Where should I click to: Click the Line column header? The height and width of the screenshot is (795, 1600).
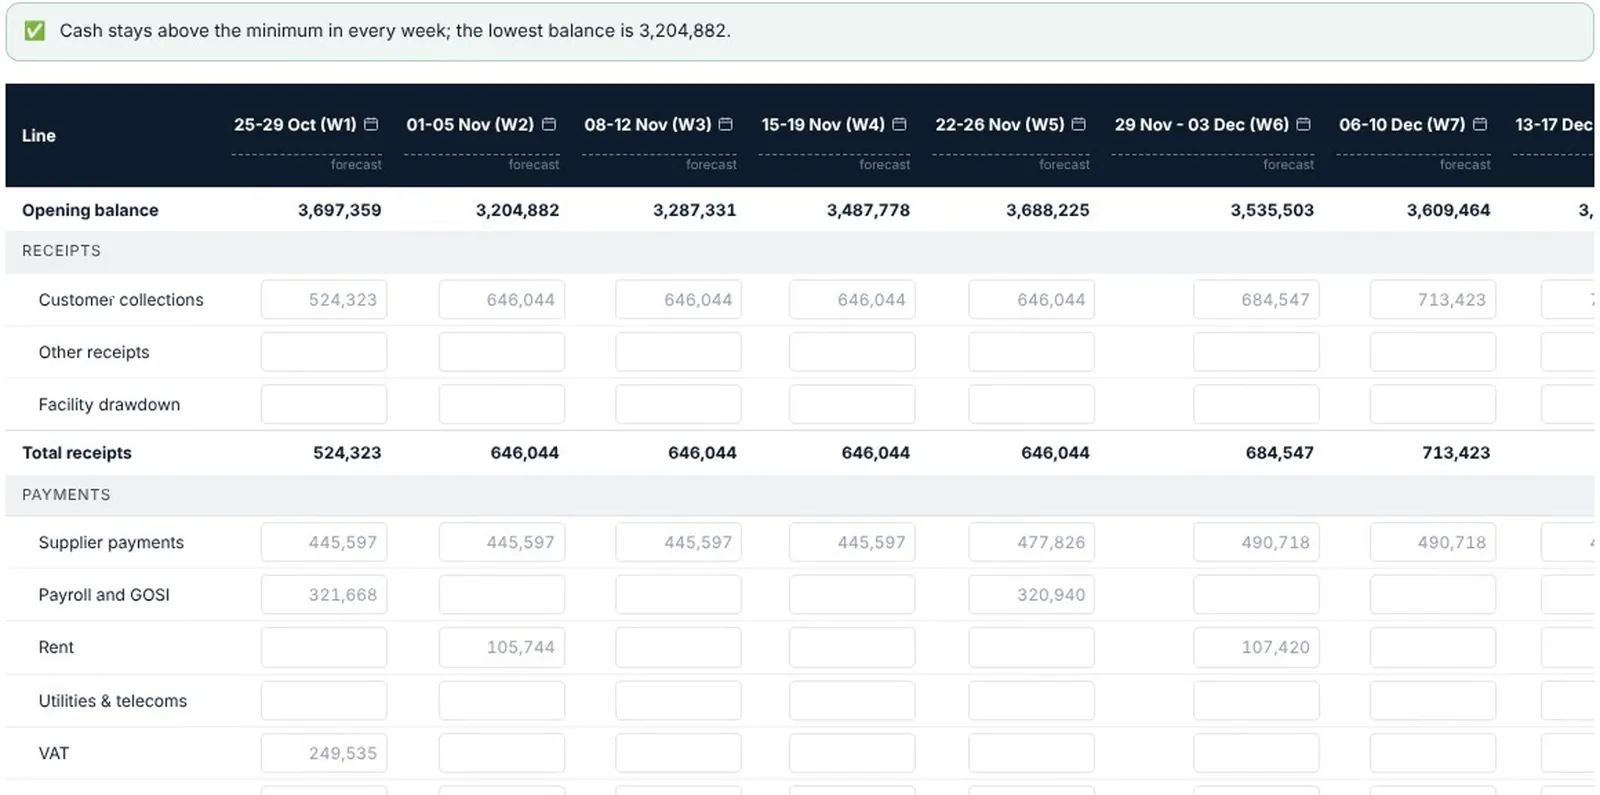pos(39,135)
